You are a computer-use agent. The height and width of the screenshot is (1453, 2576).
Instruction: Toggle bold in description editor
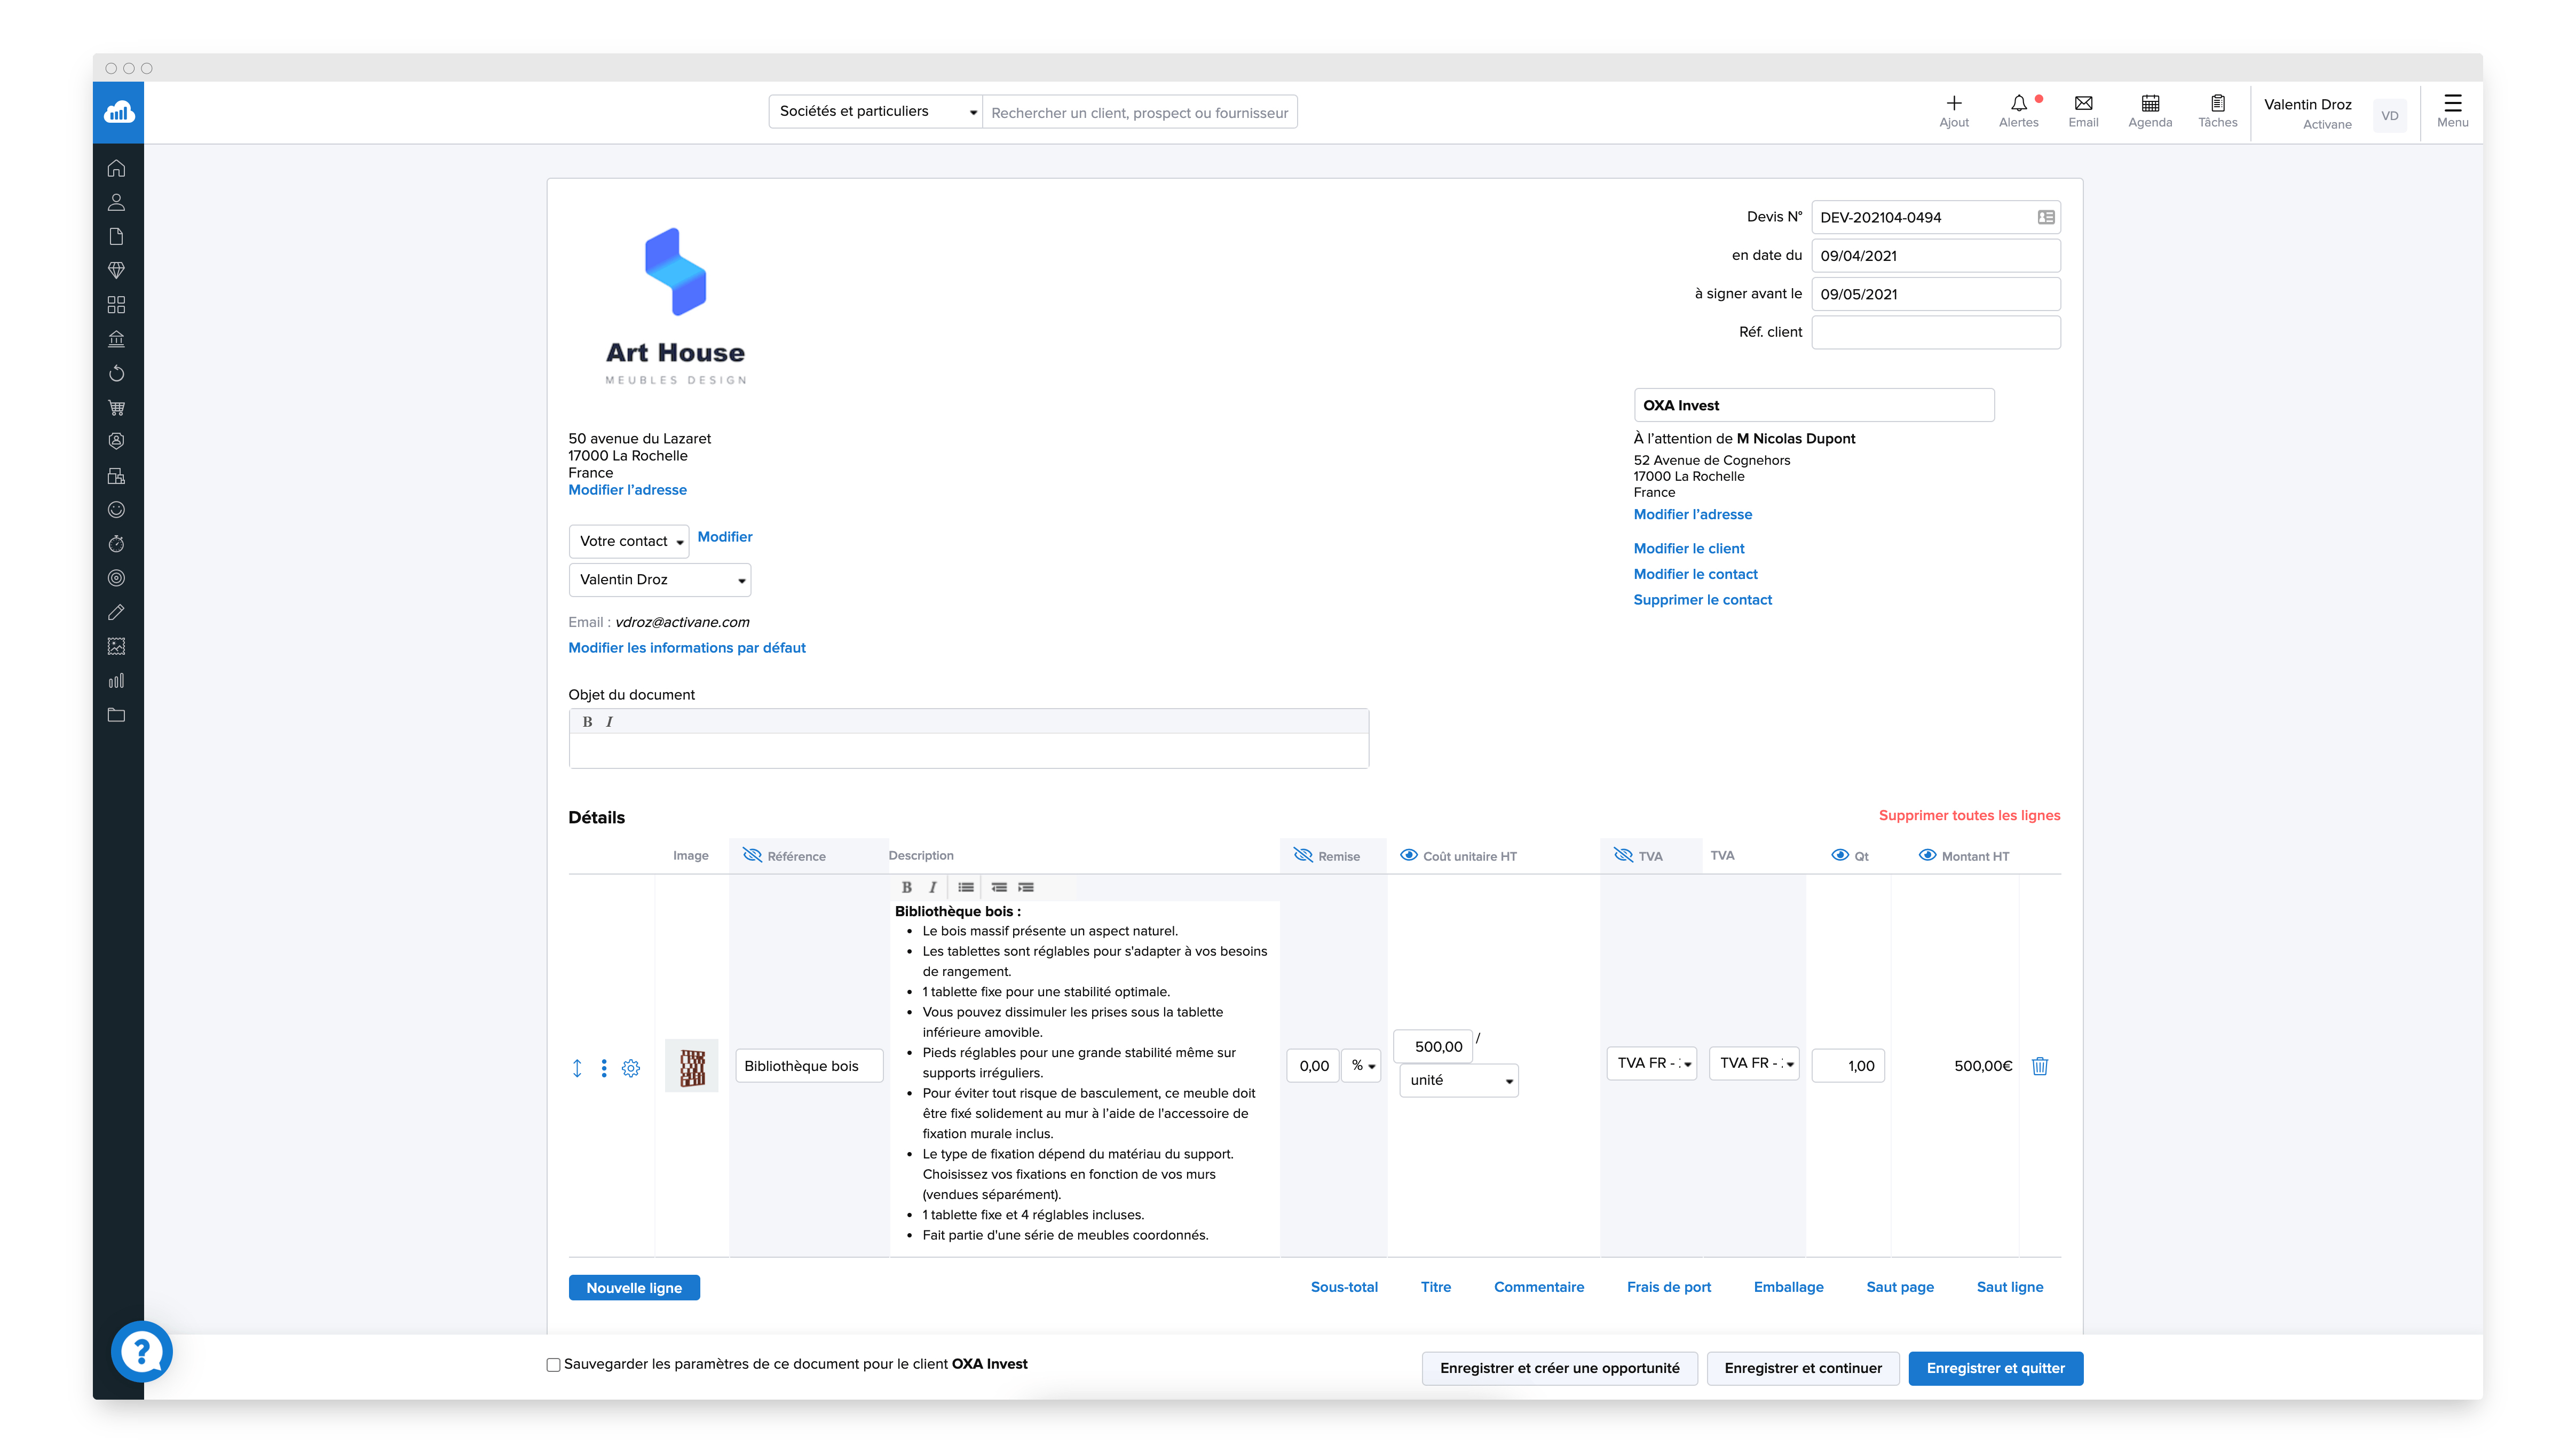906,887
